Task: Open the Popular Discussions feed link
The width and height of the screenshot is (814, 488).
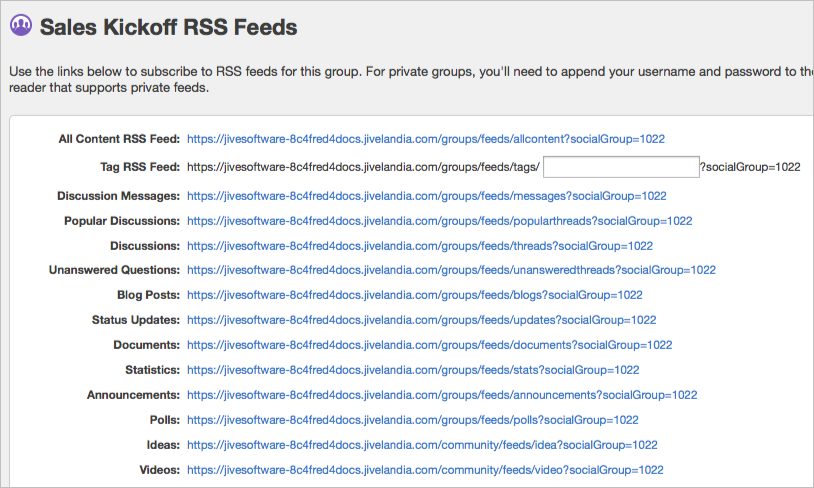Action: pos(440,221)
